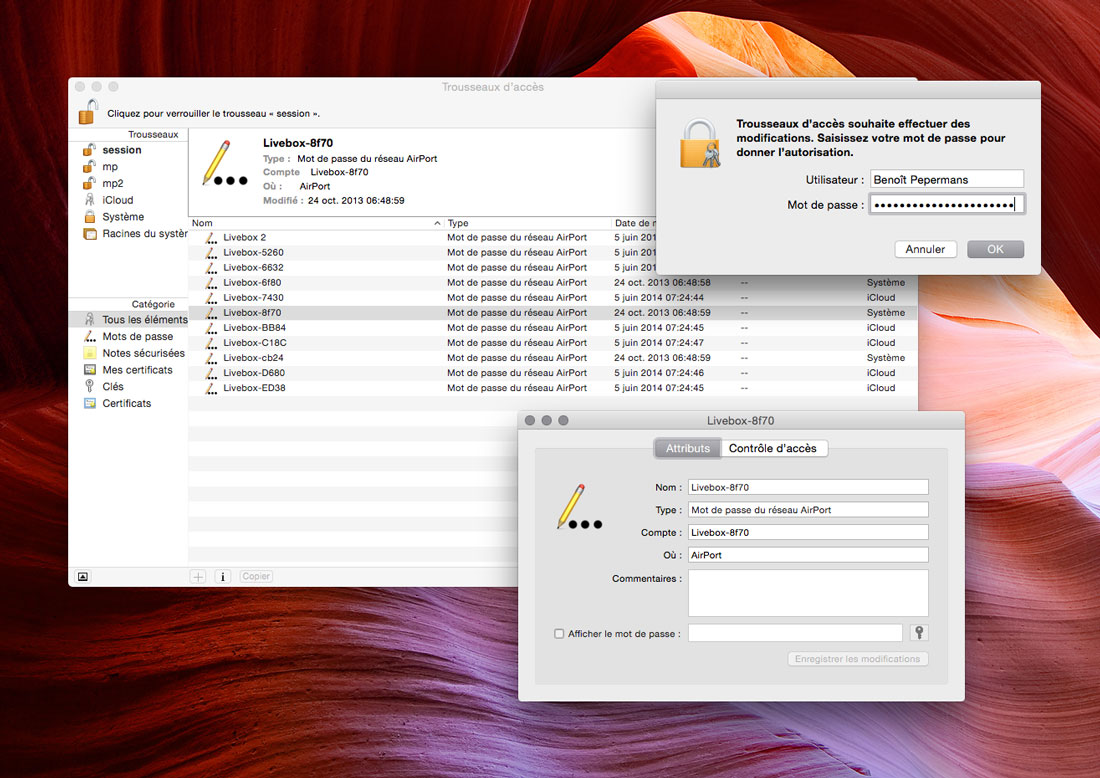Toggle the keychain sidebar view button
1100x778 pixels.
tap(83, 577)
